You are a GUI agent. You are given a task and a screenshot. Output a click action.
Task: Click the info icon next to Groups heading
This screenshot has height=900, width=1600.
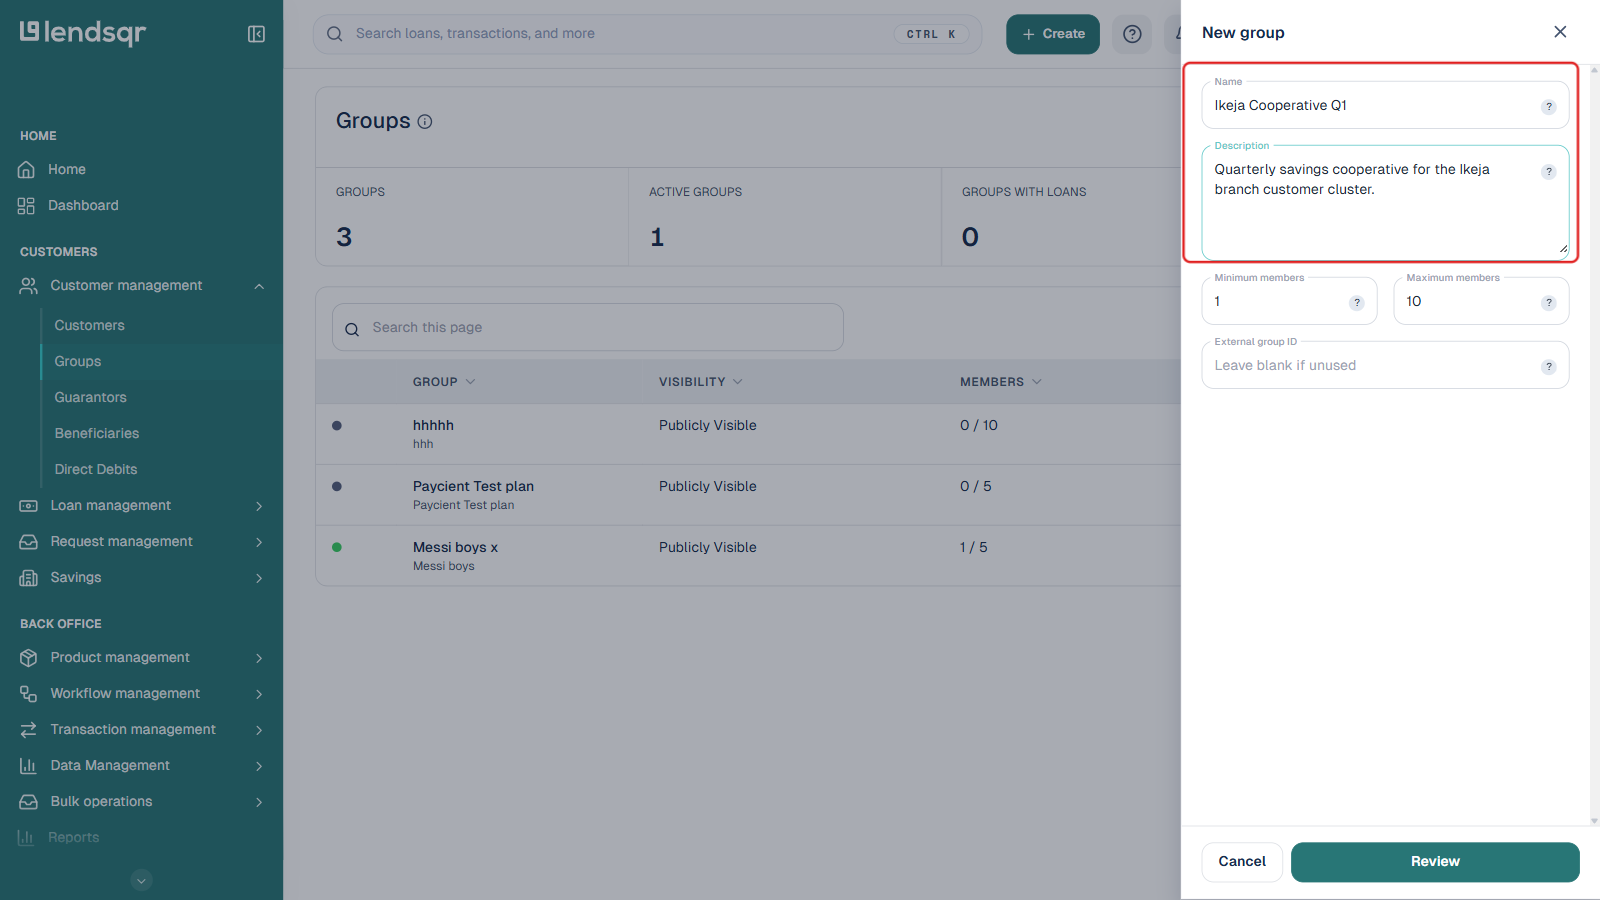[425, 122]
